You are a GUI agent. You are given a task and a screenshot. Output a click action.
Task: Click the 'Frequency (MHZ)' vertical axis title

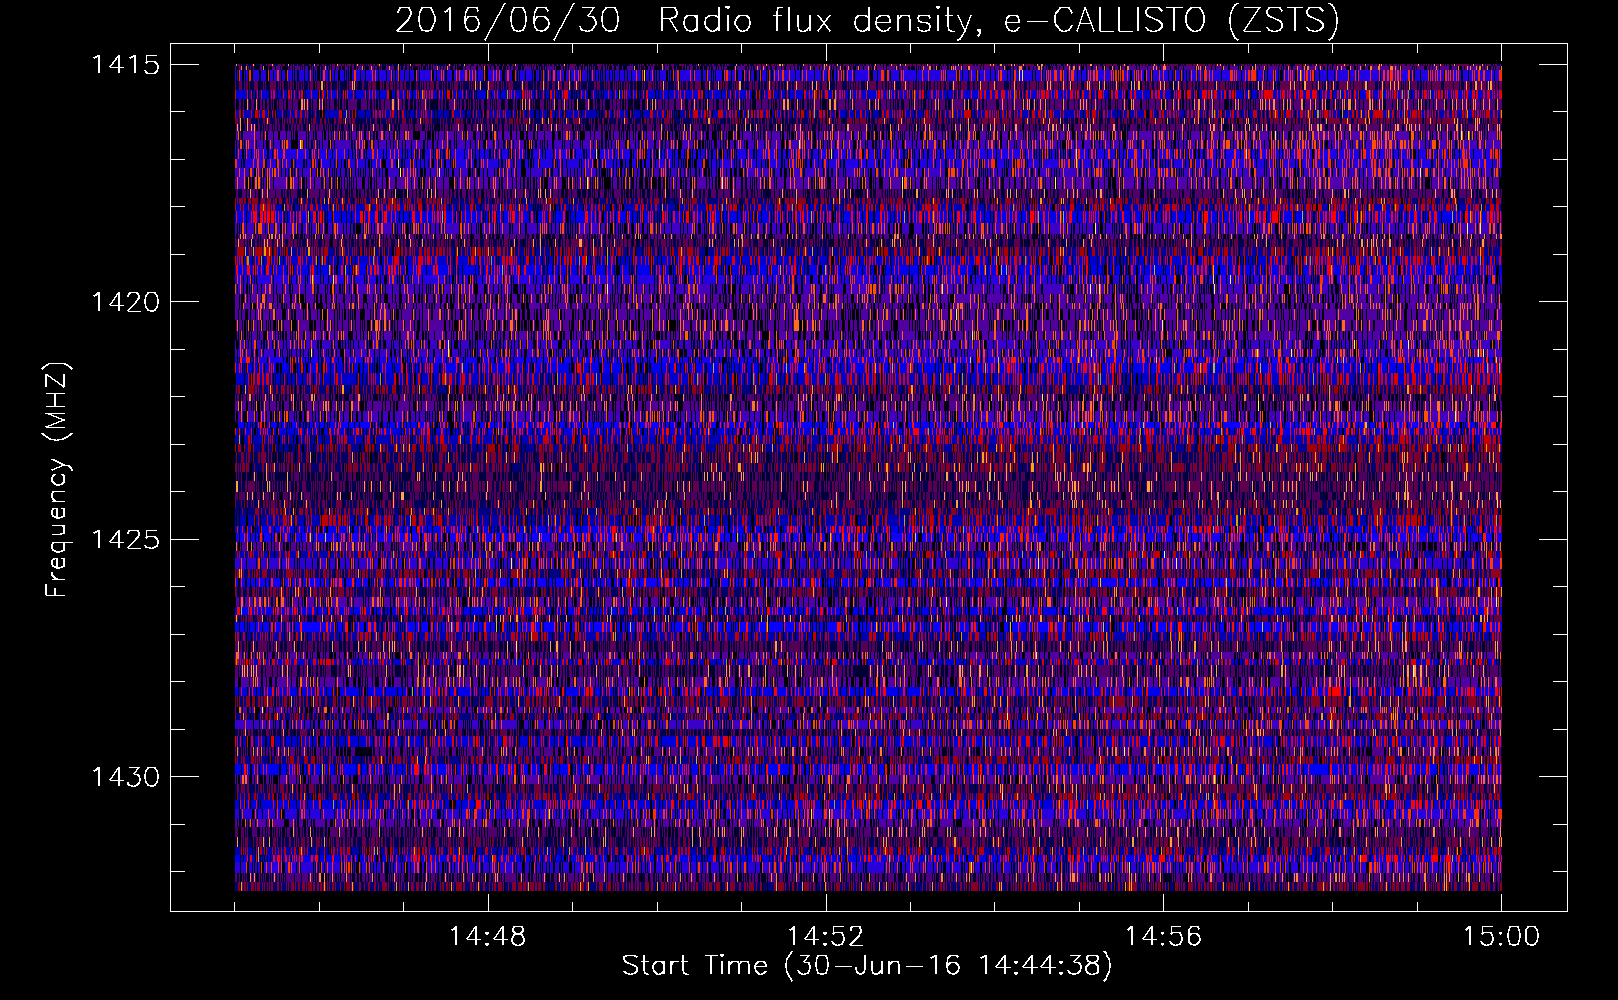58,478
